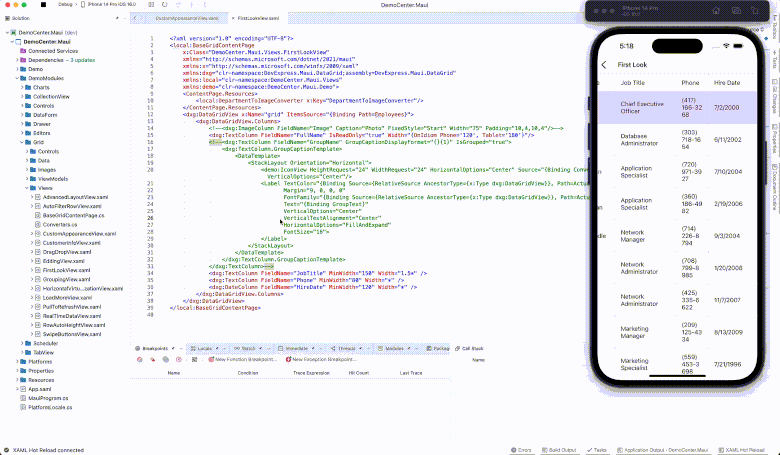Select the FirstLookView.xaml editor tab
Screen dimensions: 780x455
[x=258, y=18]
